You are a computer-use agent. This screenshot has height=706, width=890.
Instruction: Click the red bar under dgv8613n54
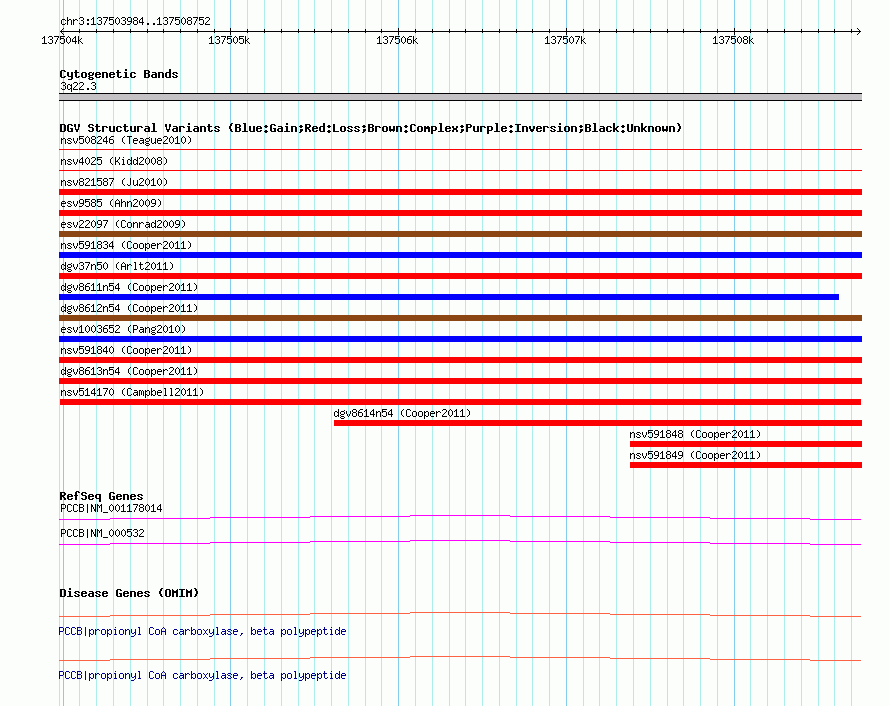460,381
